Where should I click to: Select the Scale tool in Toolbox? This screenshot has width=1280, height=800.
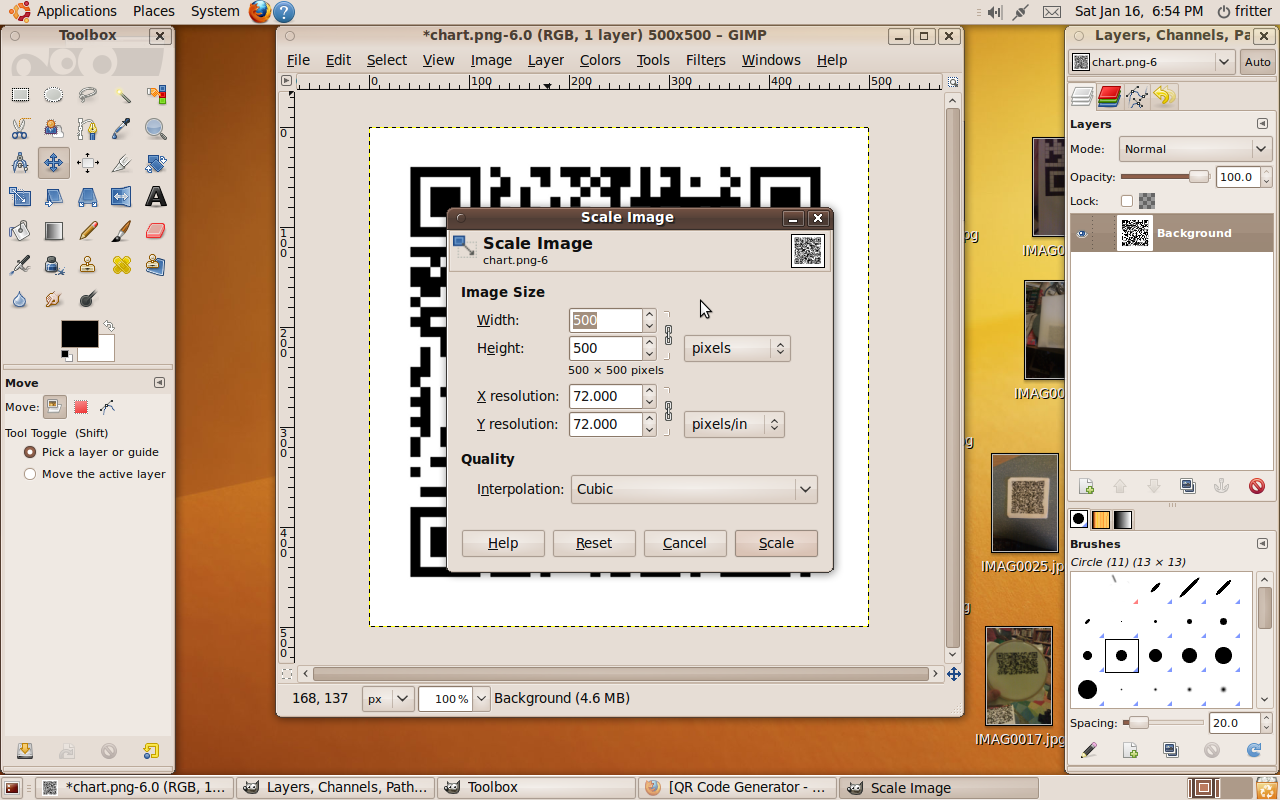[20, 197]
